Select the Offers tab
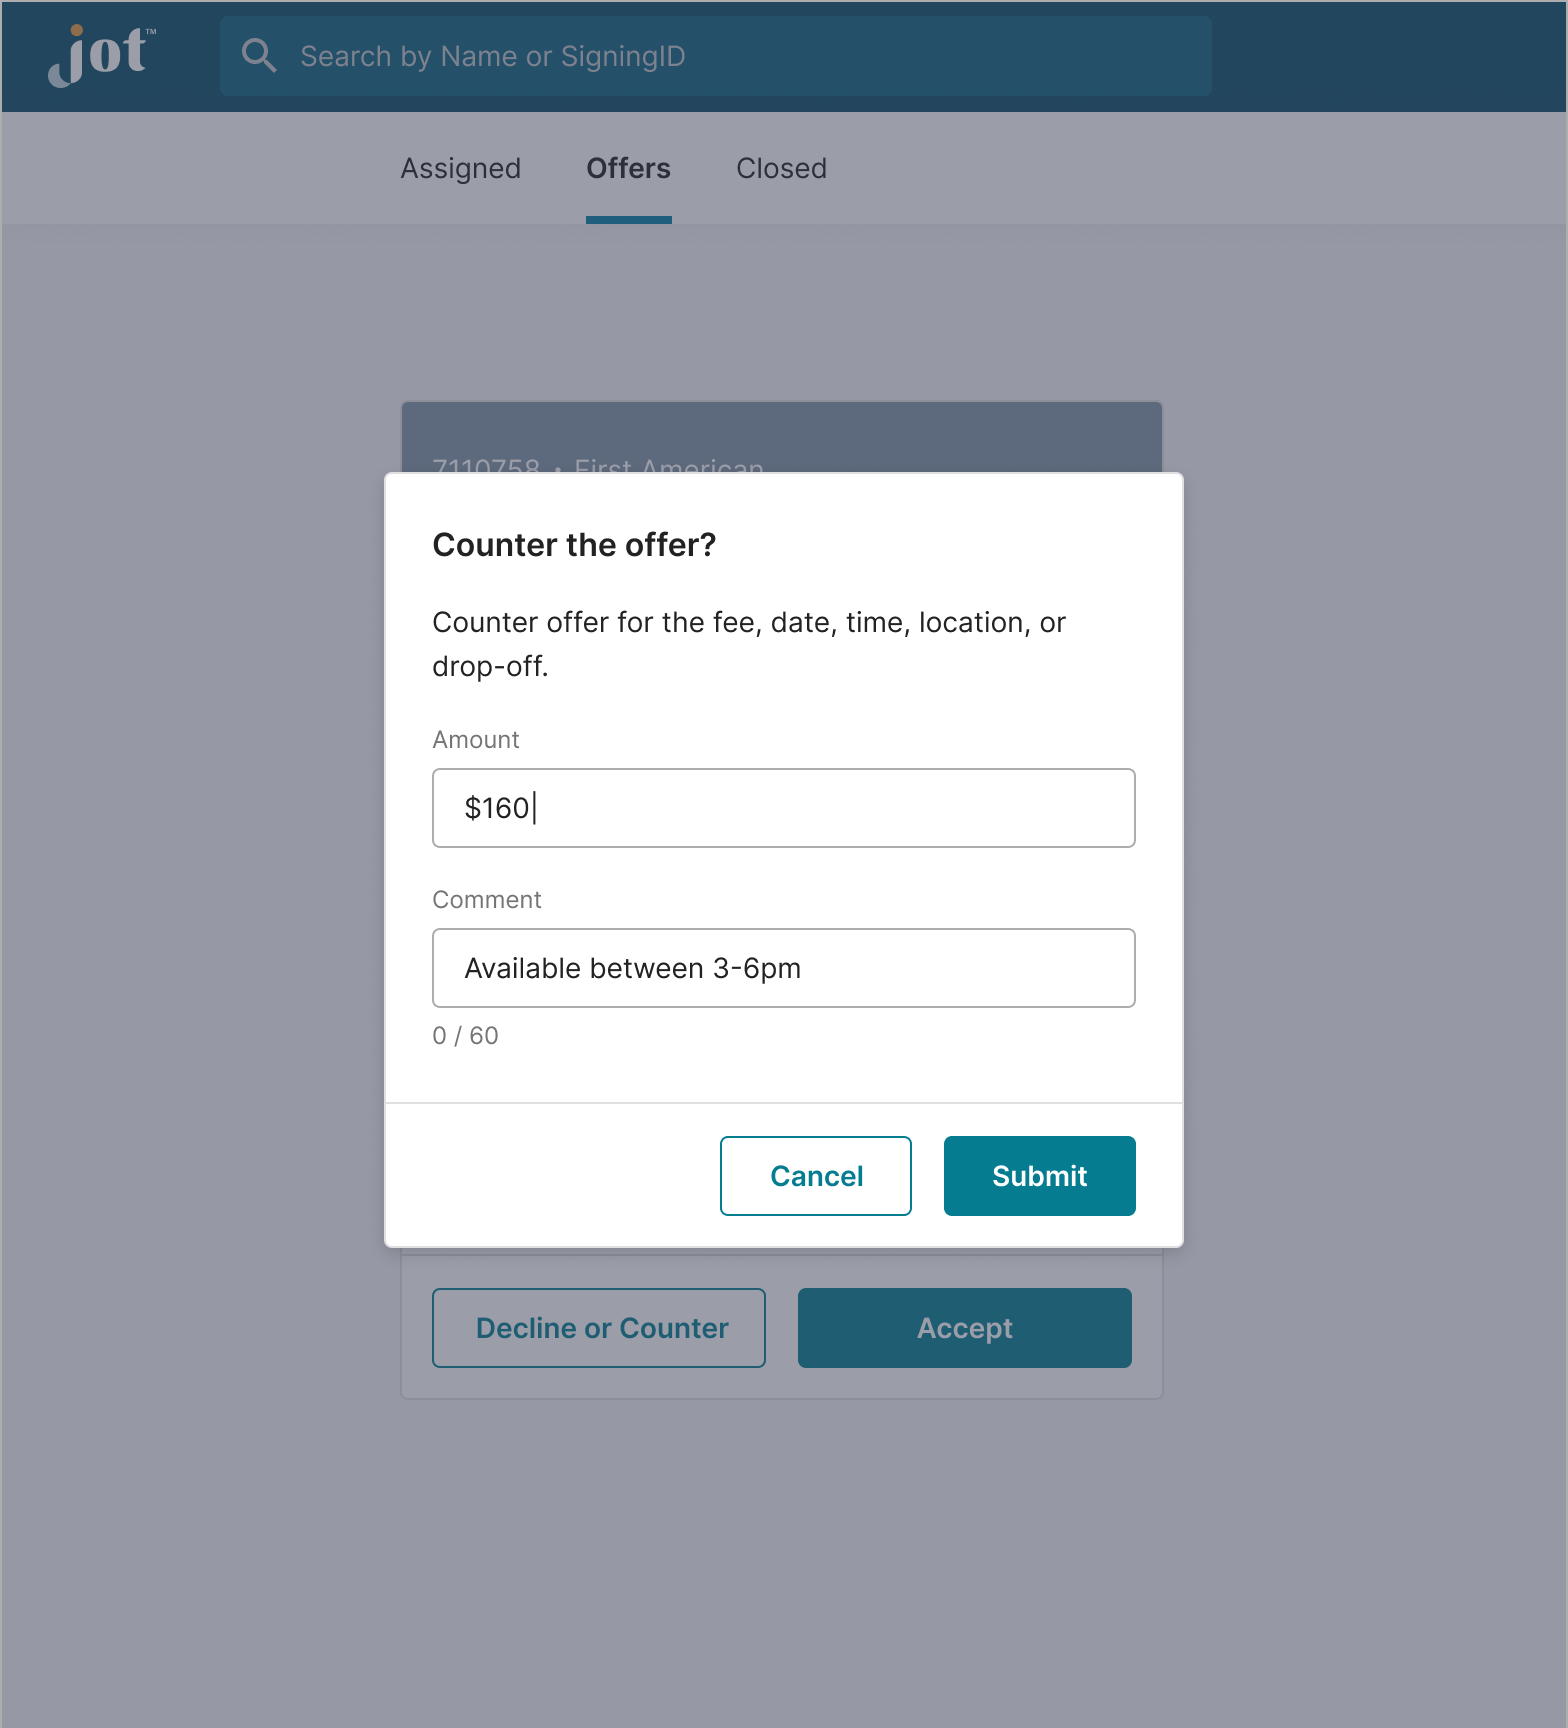This screenshot has height=1728, width=1568. (x=628, y=168)
